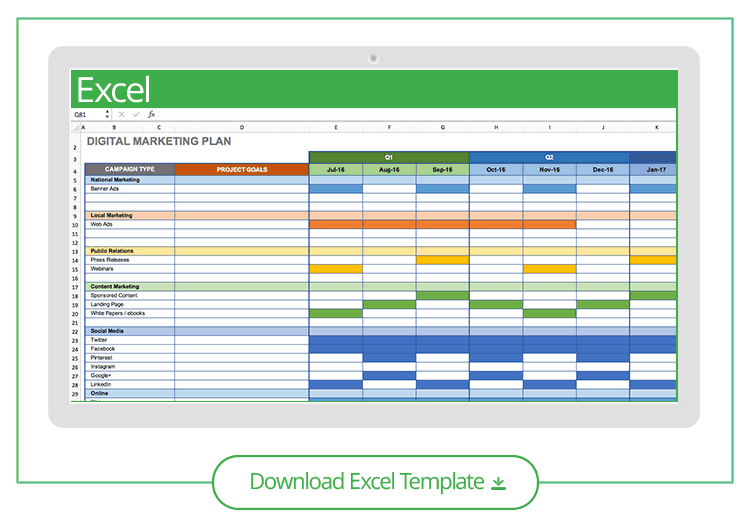This screenshot has height=528, width=746.
Task: Click the webcam dot on the monitor bezel
Action: tap(373, 58)
